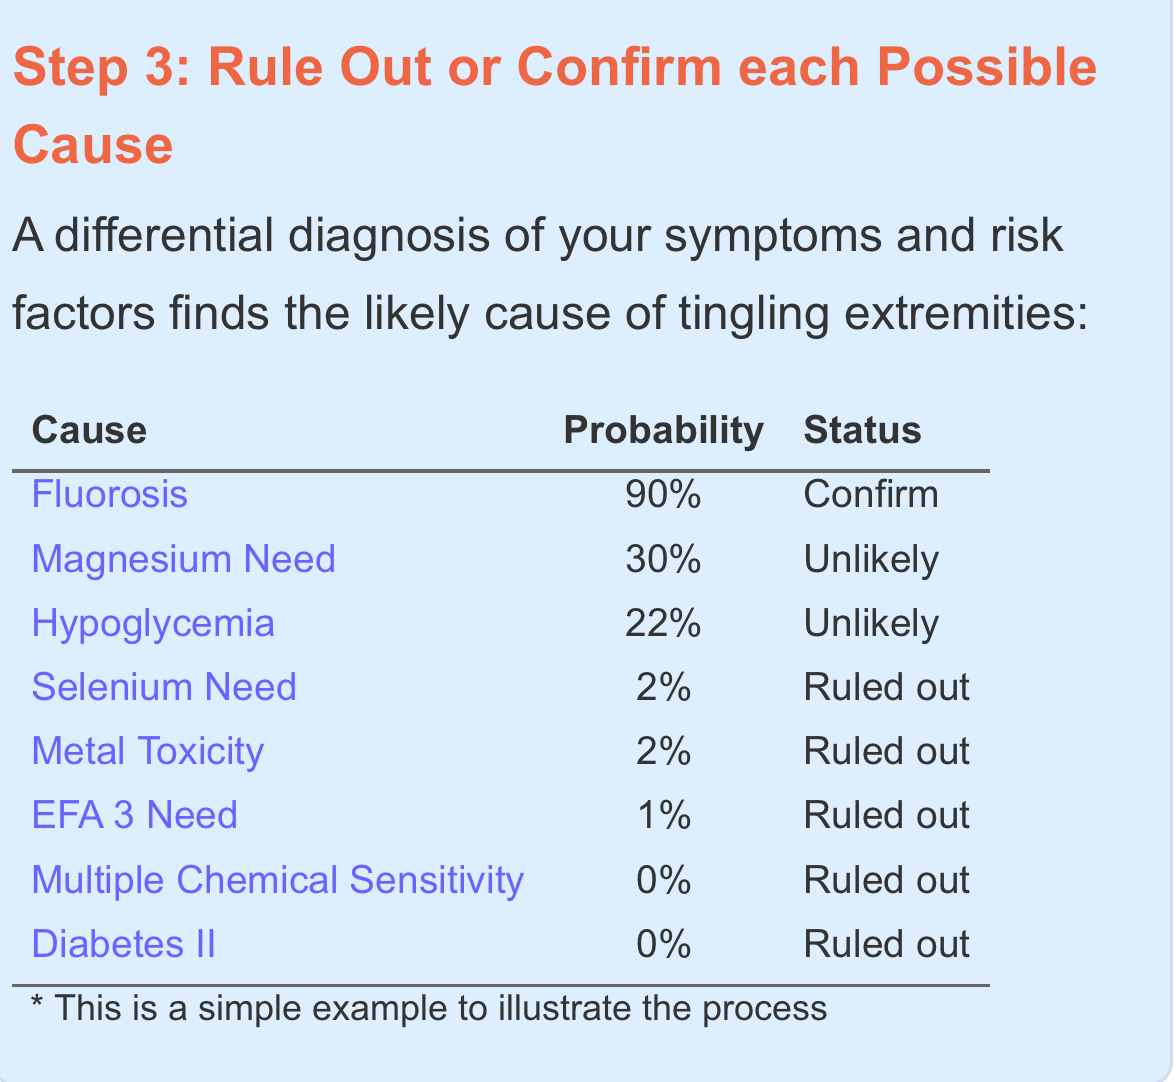Visit the Metal Toxicity link
Viewport: 1176px width, 1082px height.
coord(148,751)
